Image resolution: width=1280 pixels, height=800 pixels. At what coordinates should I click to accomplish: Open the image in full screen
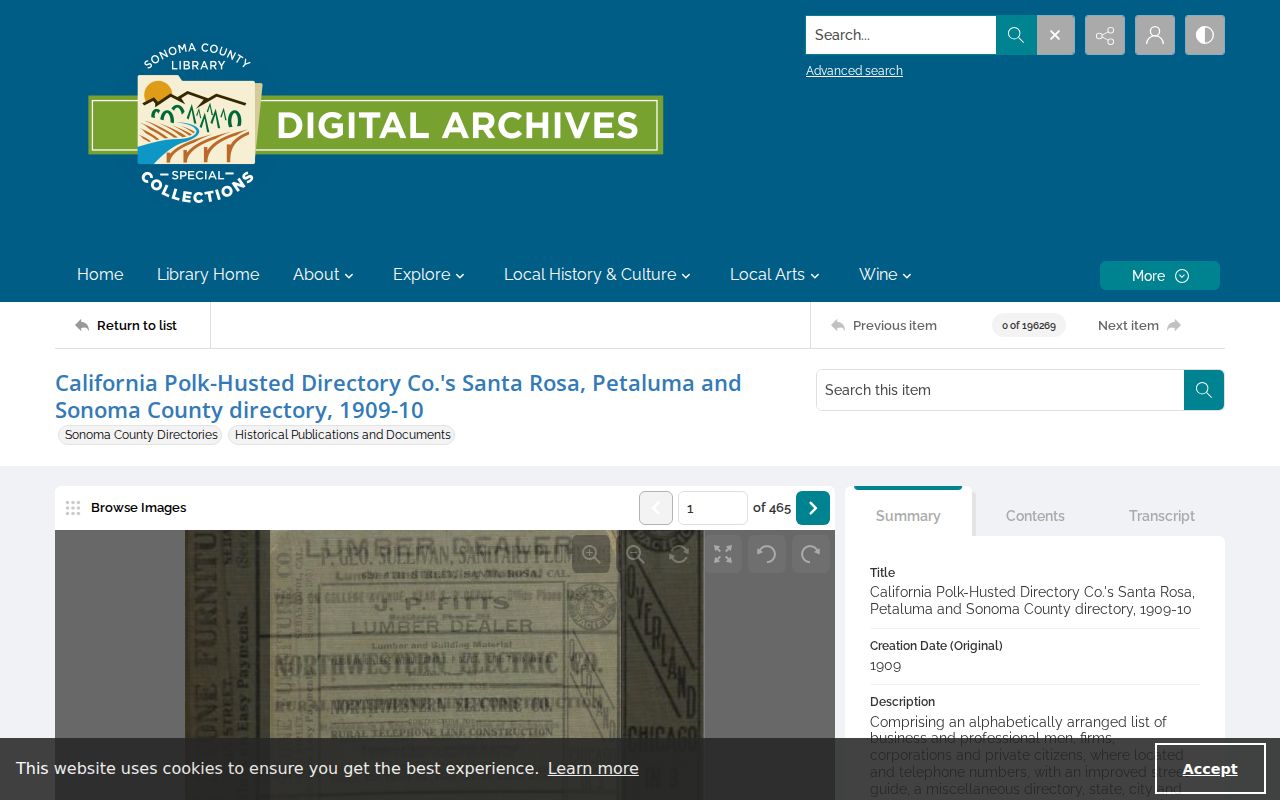click(723, 554)
